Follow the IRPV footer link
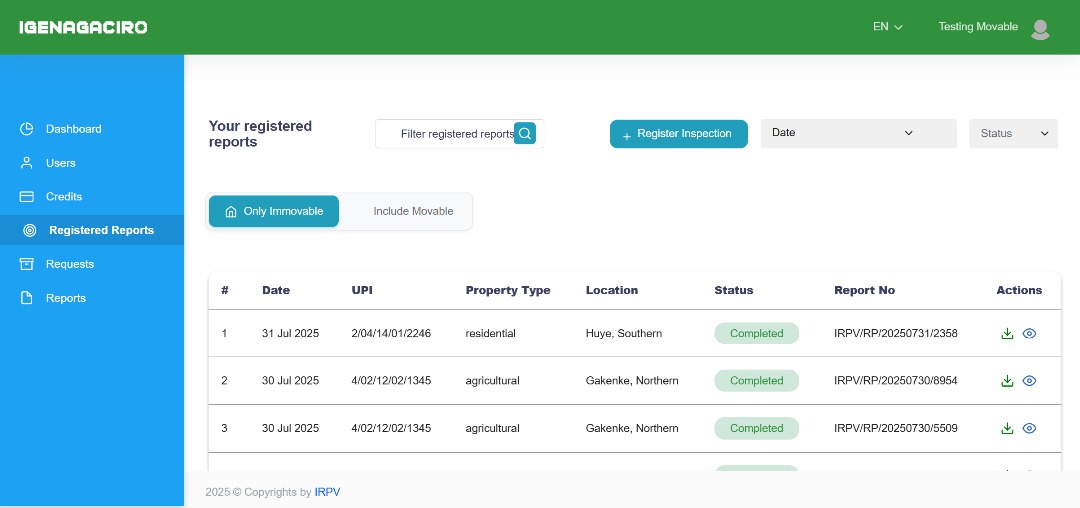Screen dimensions: 1080x508 coord(327,492)
